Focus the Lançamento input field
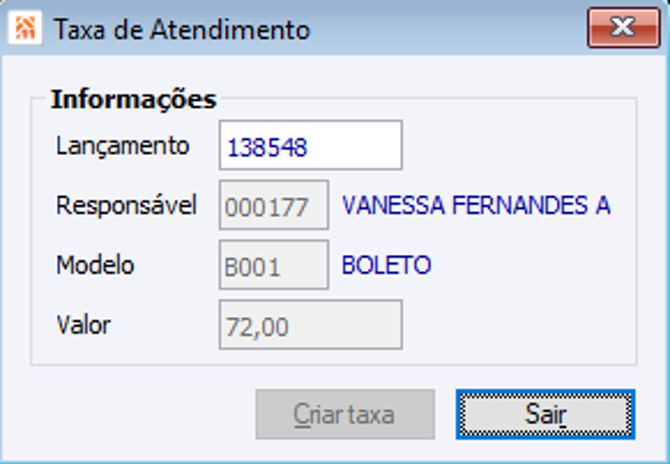The width and height of the screenshot is (670, 464). (x=310, y=146)
